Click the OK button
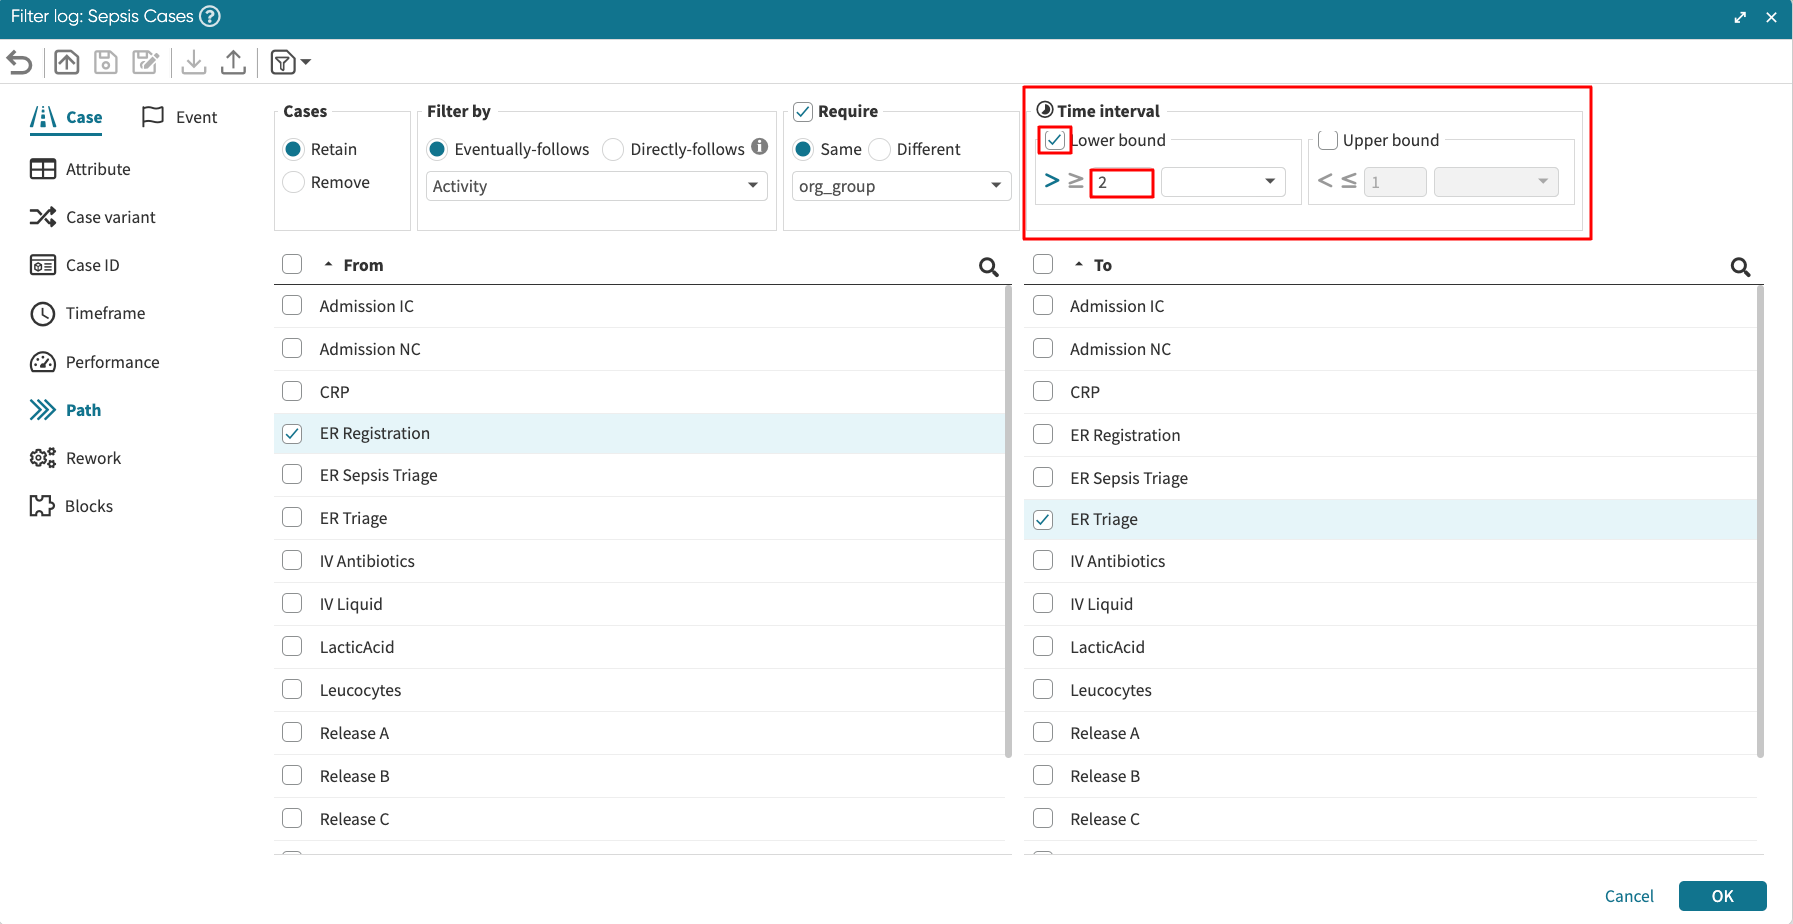The height and width of the screenshot is (924, 1793). [1722, 896]
